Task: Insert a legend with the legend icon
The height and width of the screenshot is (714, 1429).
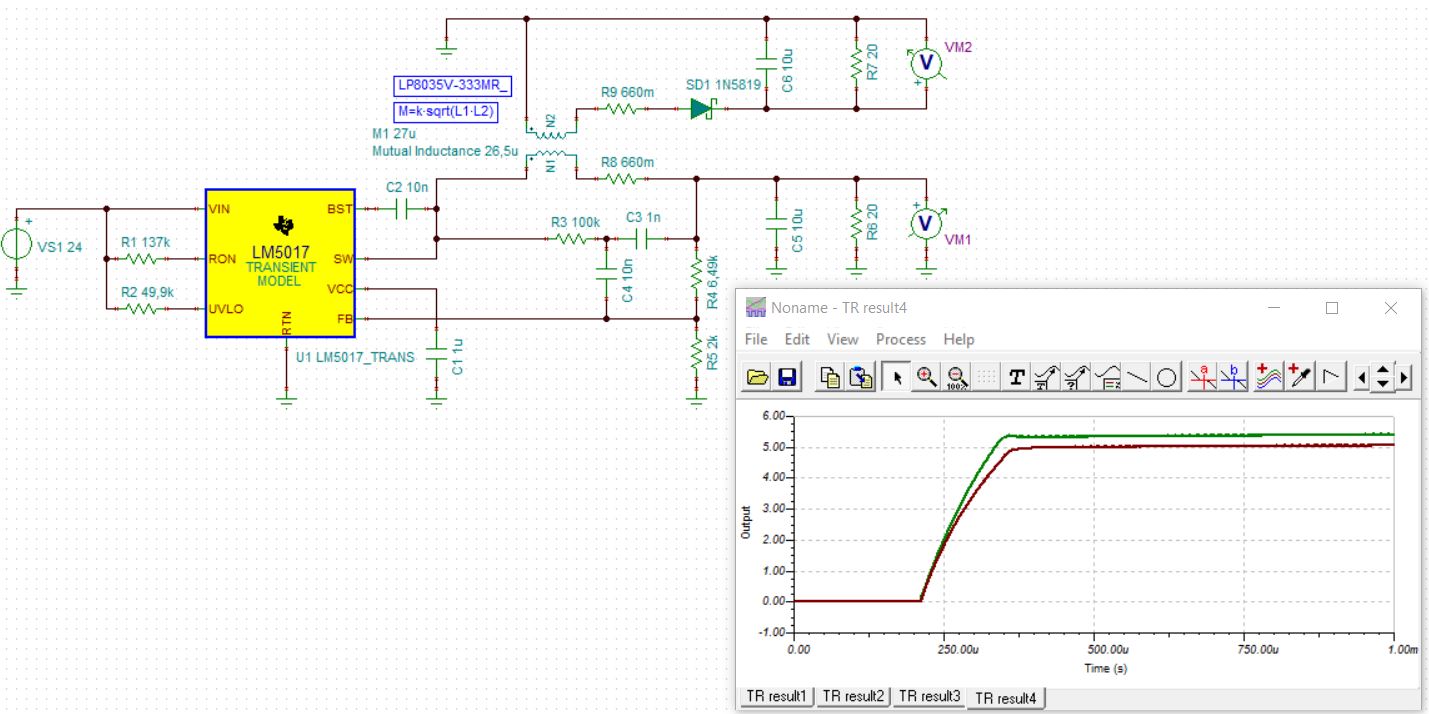Action: coord(1107,377)
